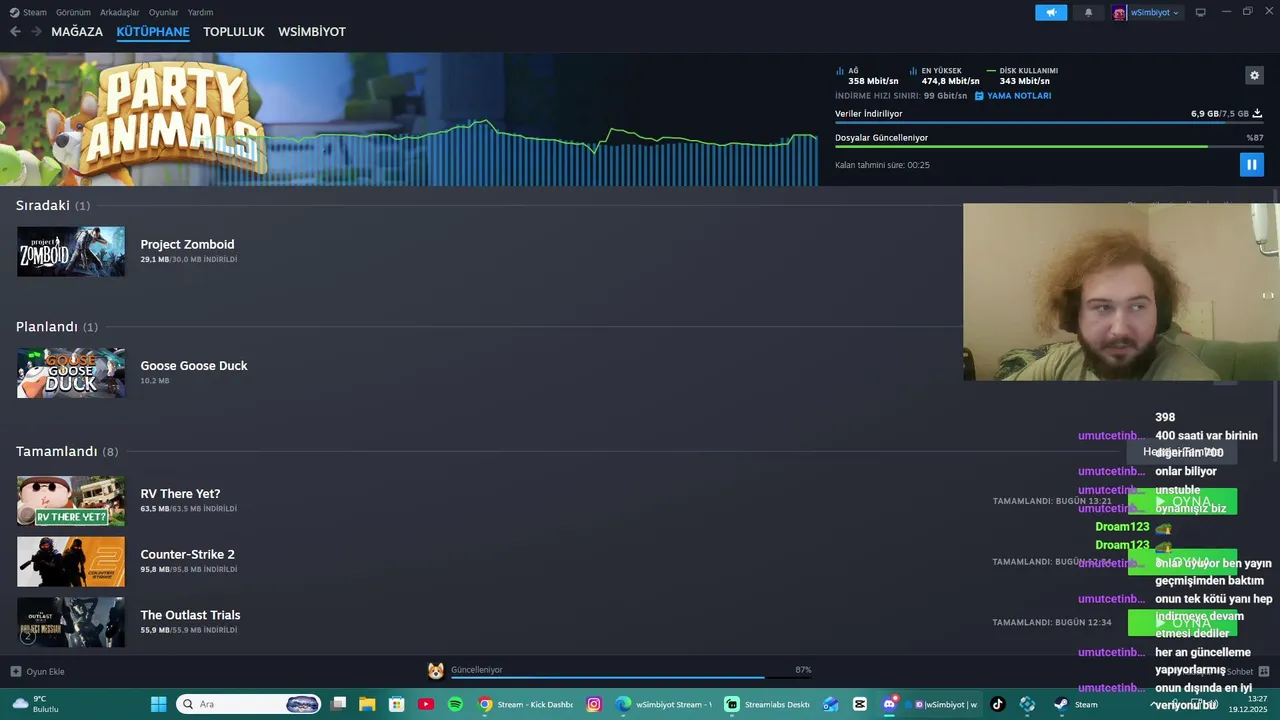Switch to the TOPLULUK tab
This screenshot has width=1280, height=720.
coord(234,32)
